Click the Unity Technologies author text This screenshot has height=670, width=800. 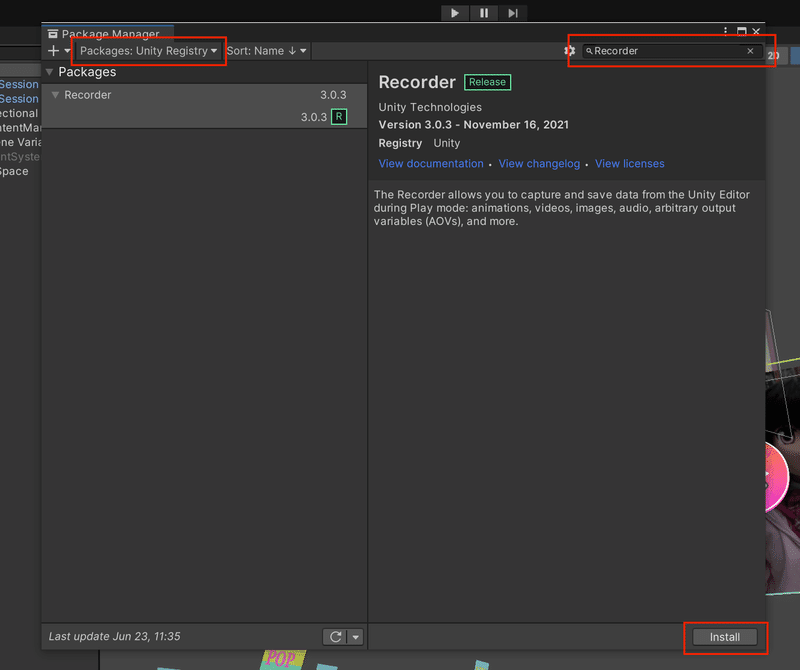[430, 107]
